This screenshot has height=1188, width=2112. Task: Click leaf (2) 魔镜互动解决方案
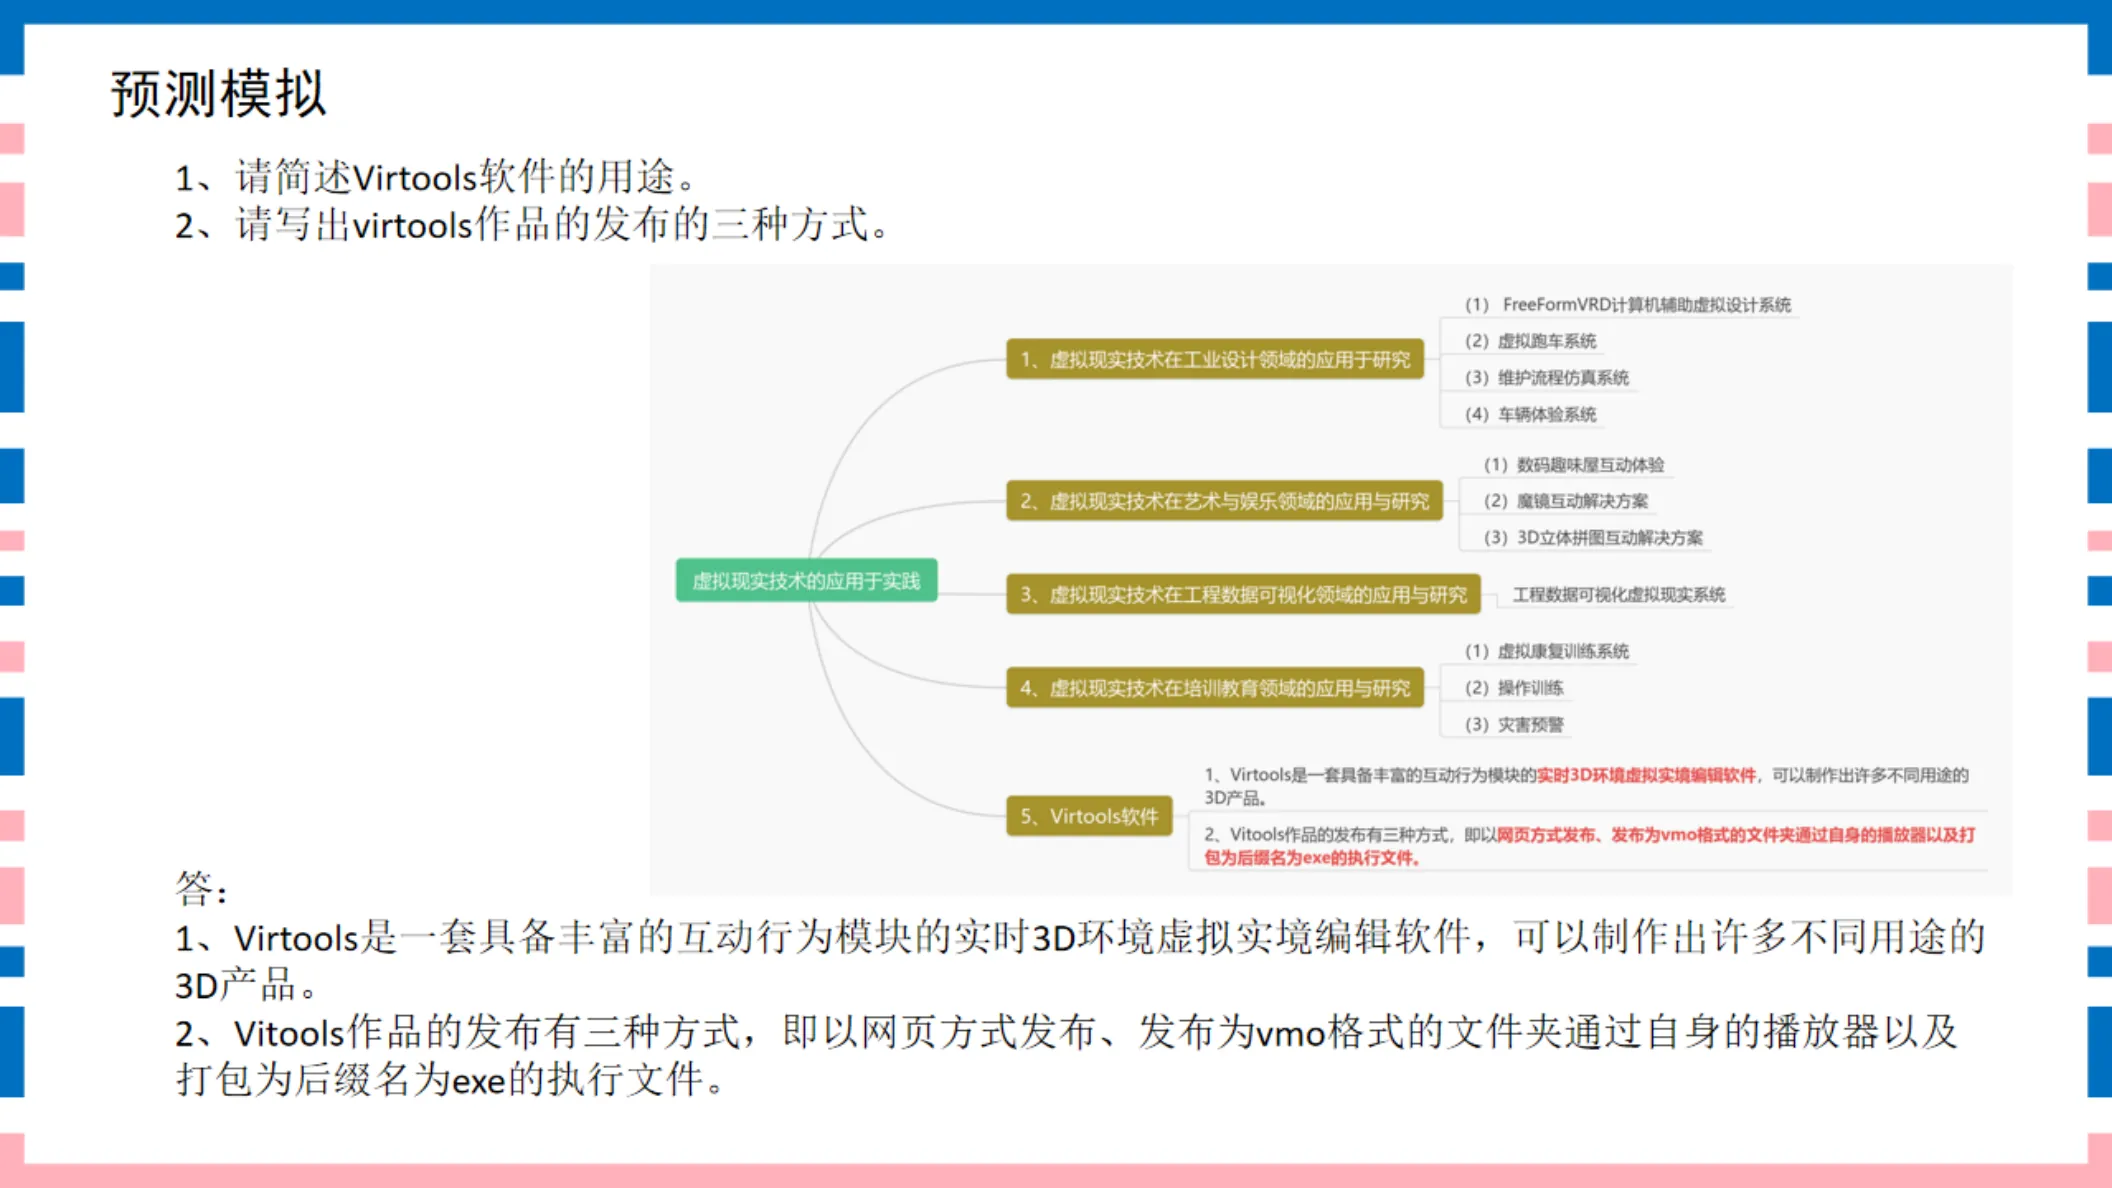tap(1566, 501)
